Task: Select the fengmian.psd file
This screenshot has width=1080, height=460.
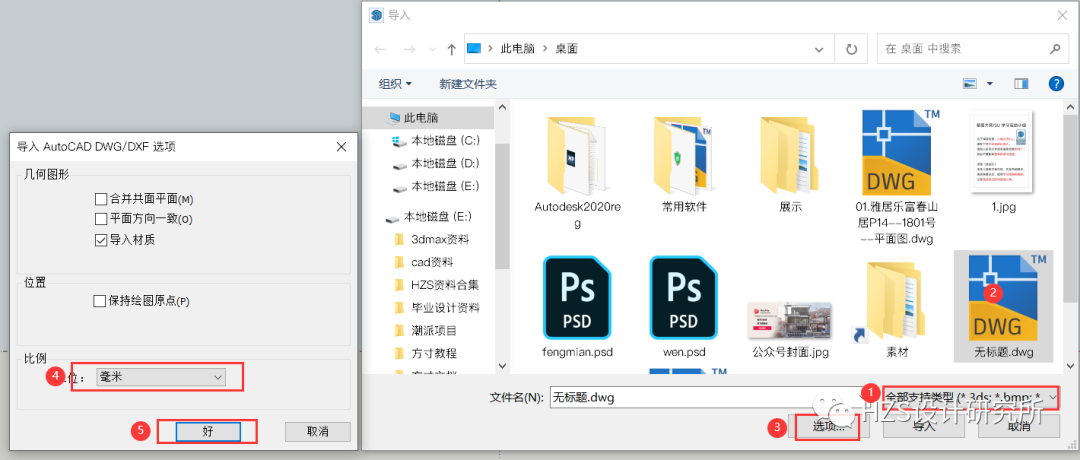Action: click(x=577, y=306)
